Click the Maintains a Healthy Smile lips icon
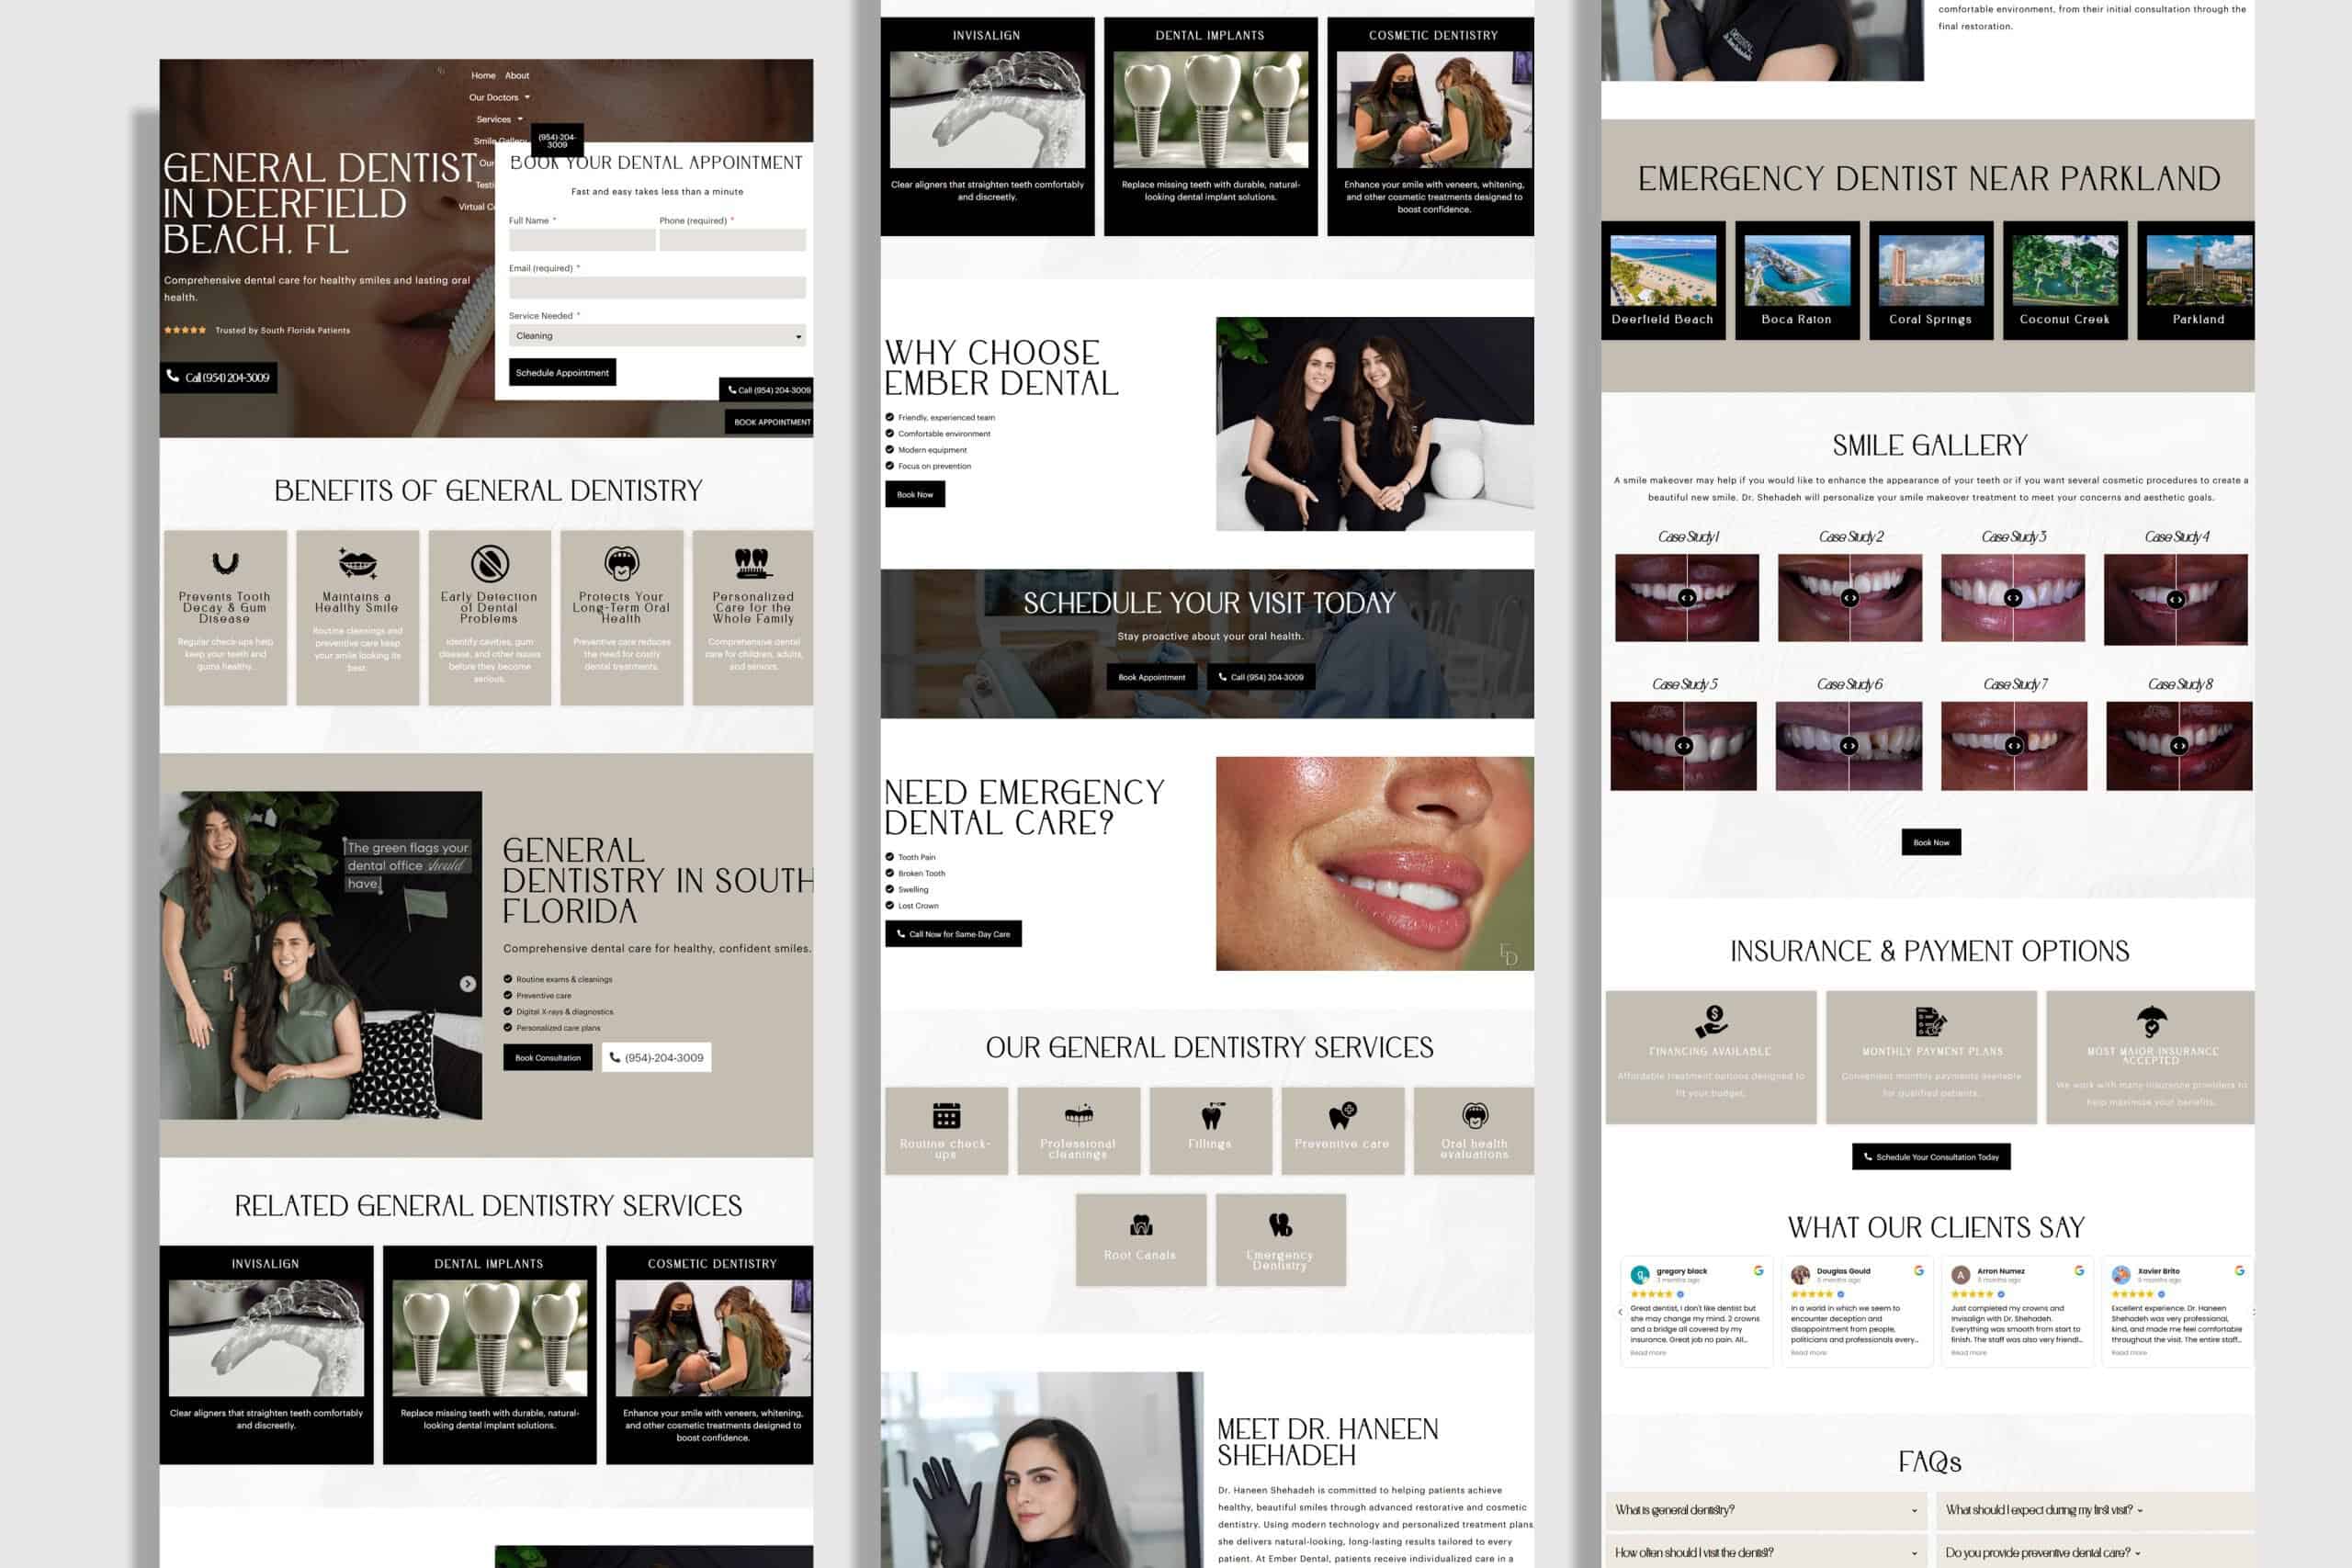 click(x=357, y=563)
